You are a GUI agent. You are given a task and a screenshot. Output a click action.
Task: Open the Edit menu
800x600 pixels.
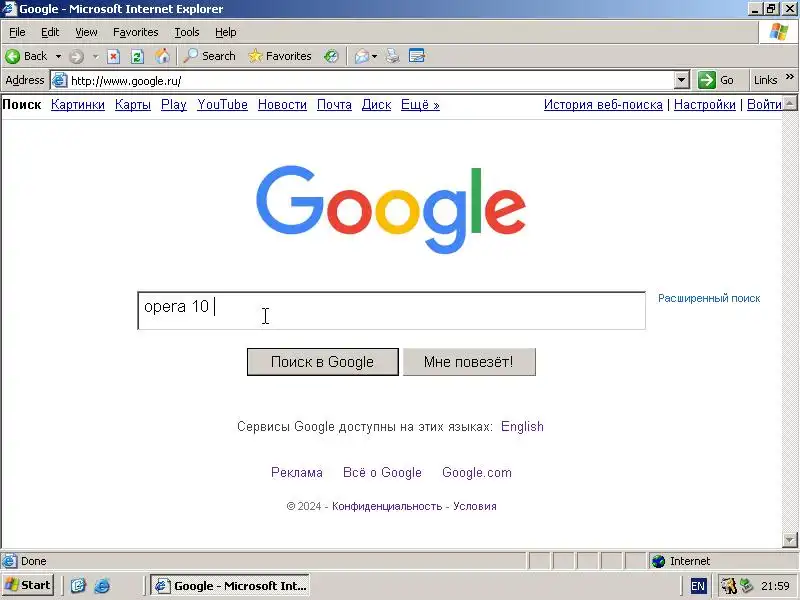[50, 32]
